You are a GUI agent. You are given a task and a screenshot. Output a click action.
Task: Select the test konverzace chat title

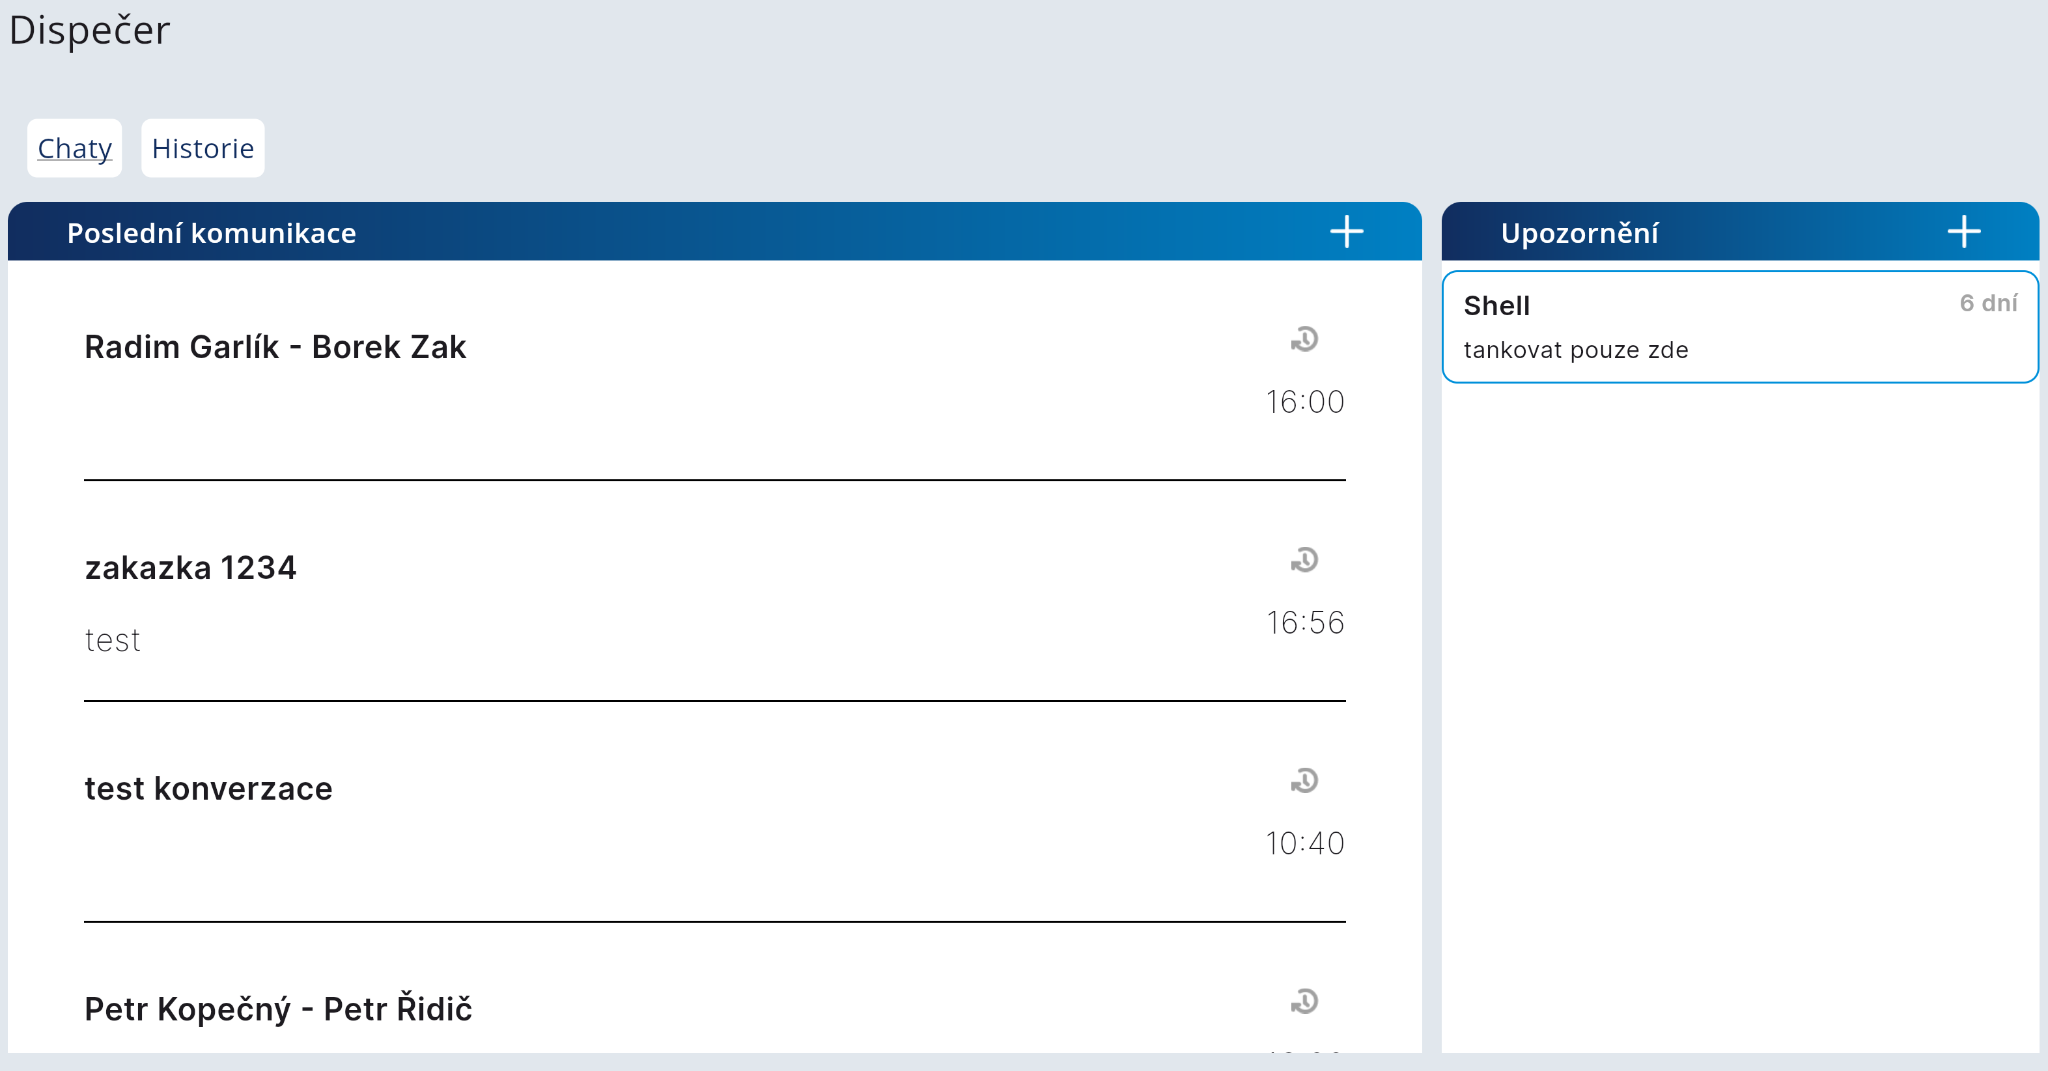(x=208, y=789)
